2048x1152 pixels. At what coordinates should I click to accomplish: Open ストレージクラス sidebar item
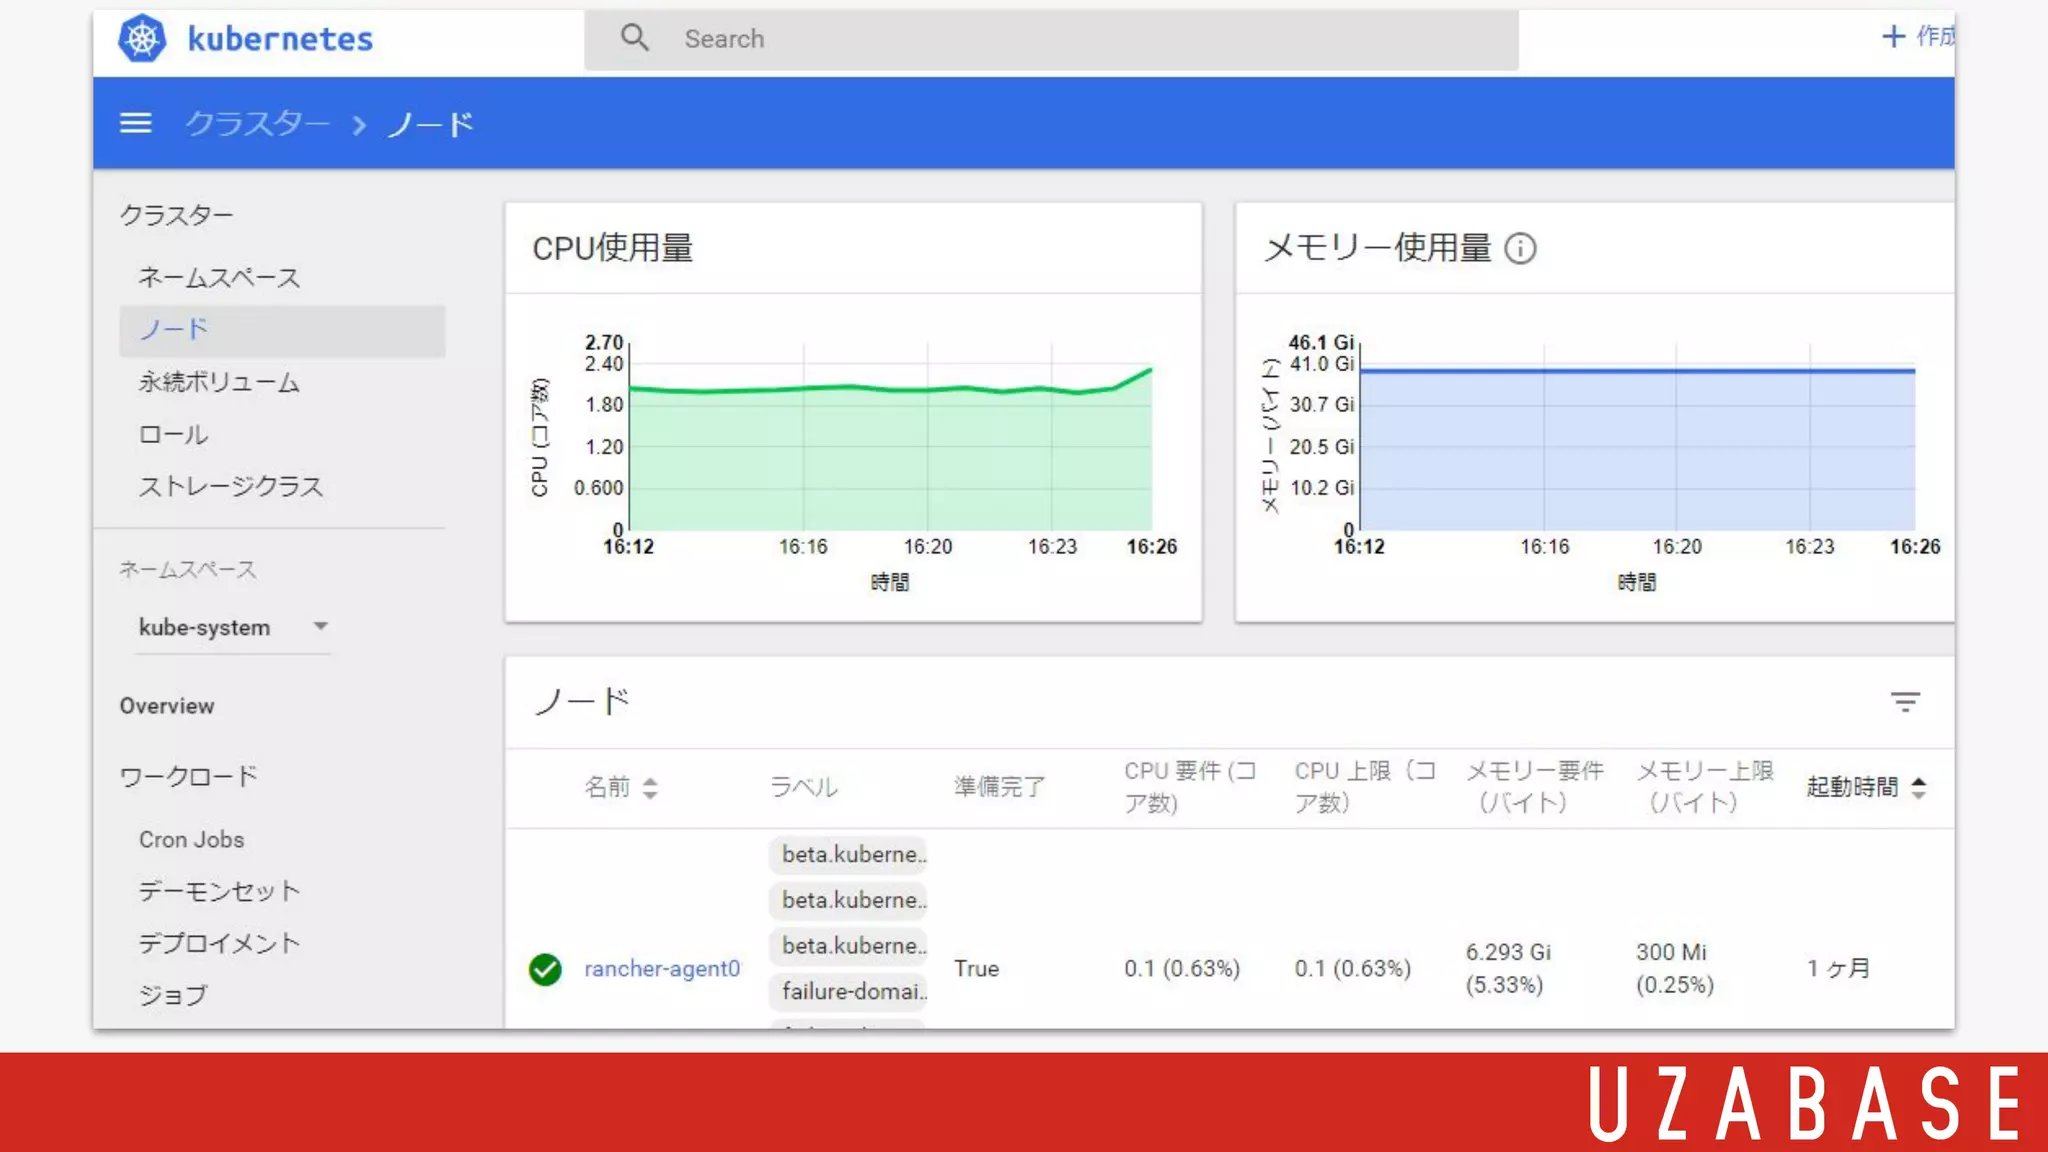230,486
